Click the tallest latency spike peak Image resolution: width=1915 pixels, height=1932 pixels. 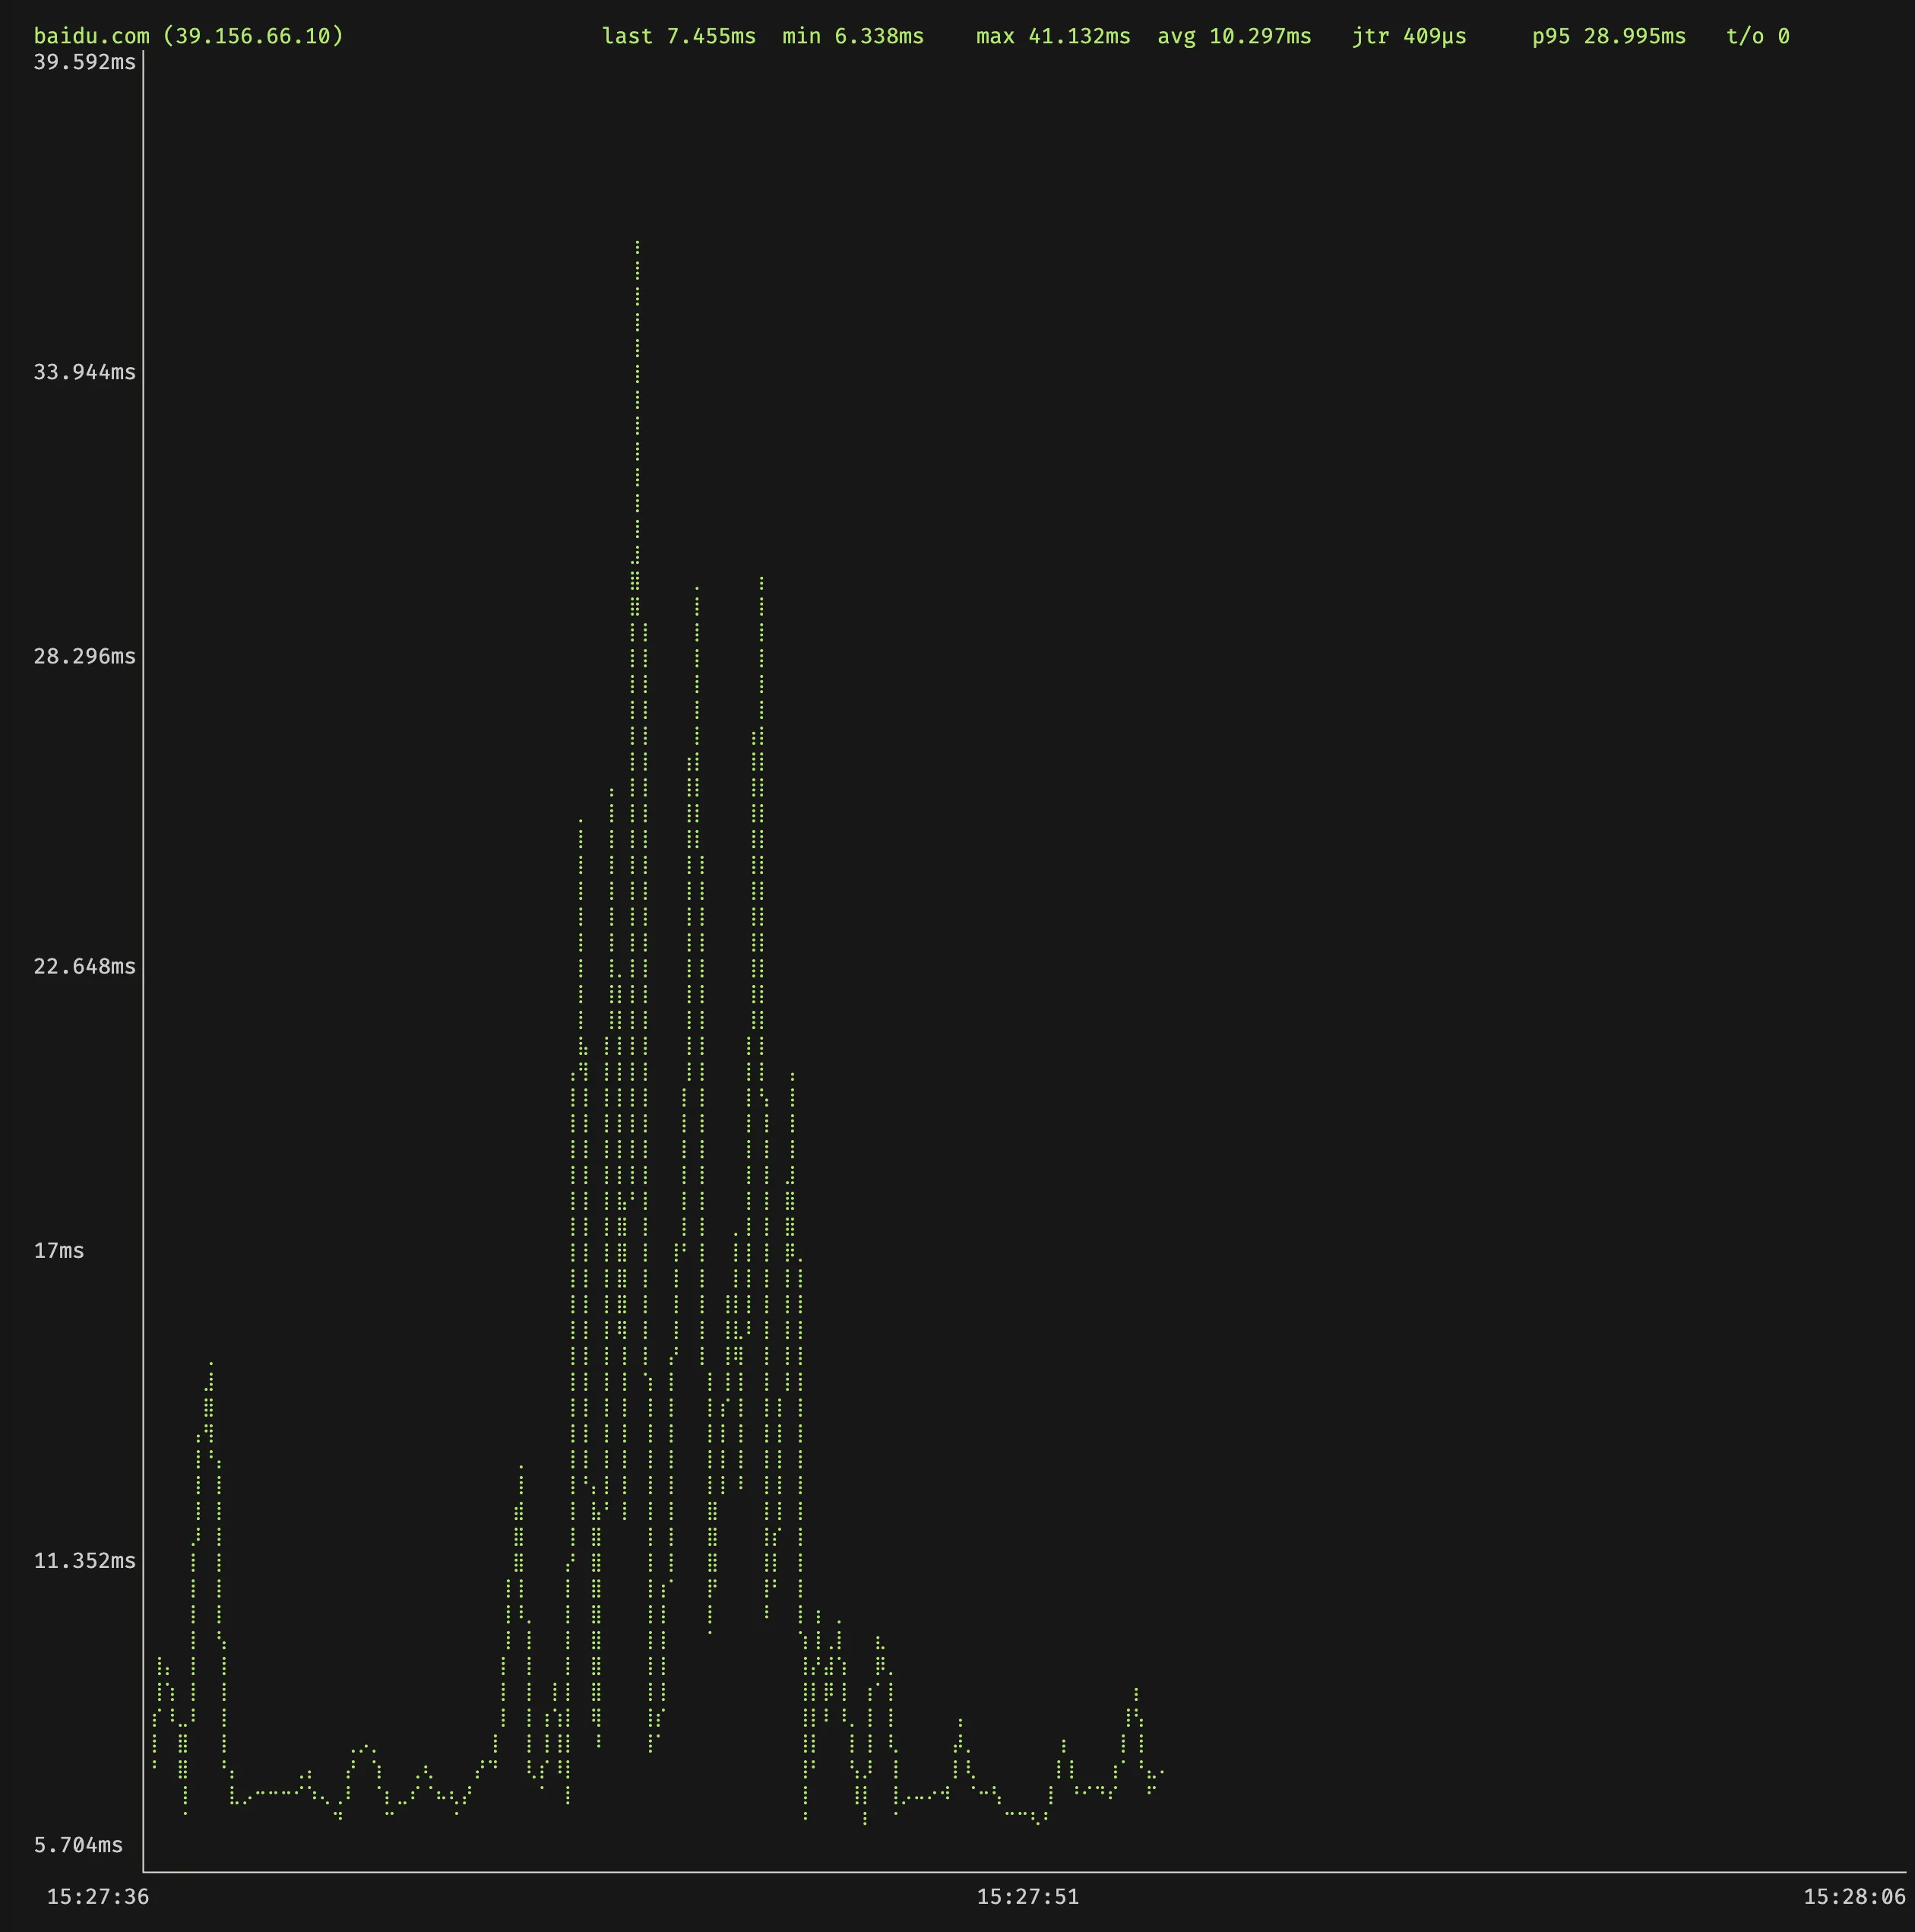click(637, 244)
